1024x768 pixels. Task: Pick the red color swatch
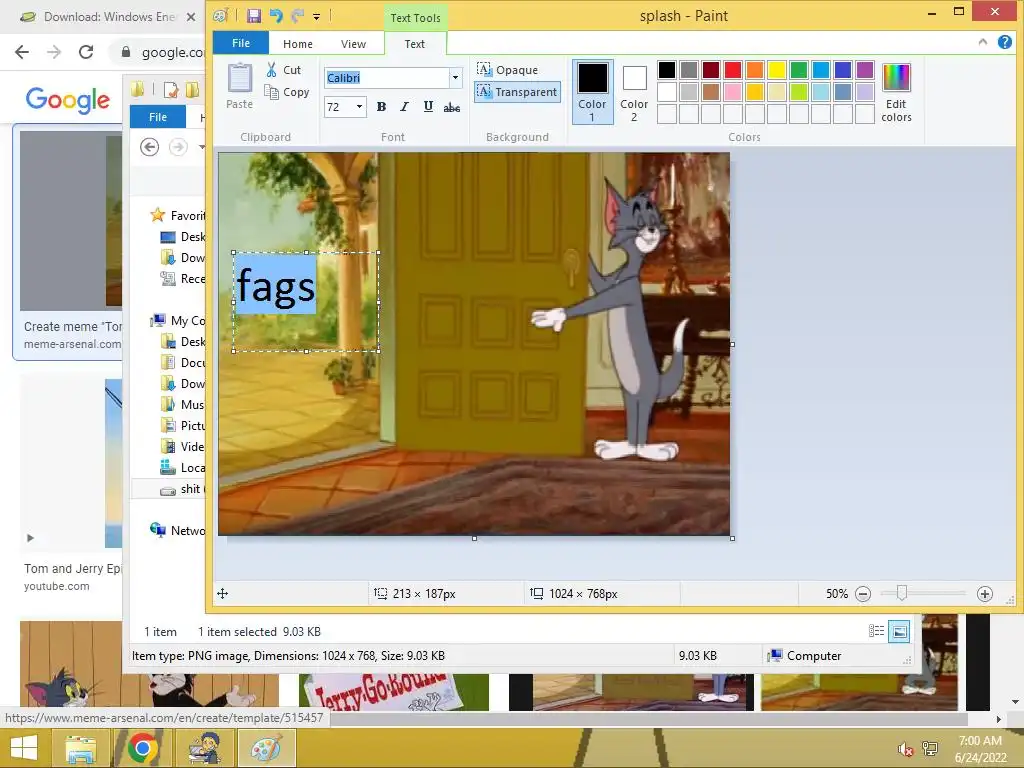(733, 70)
